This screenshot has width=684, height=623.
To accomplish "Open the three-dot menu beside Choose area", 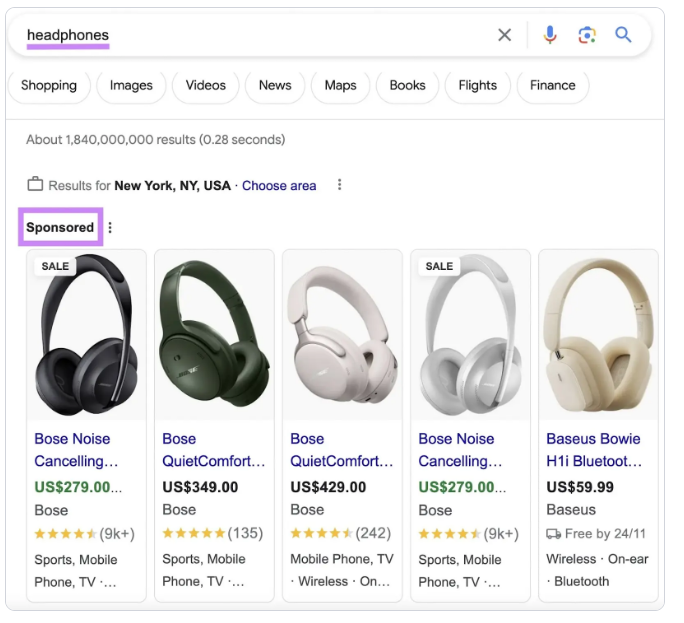I will coord(340,185).
